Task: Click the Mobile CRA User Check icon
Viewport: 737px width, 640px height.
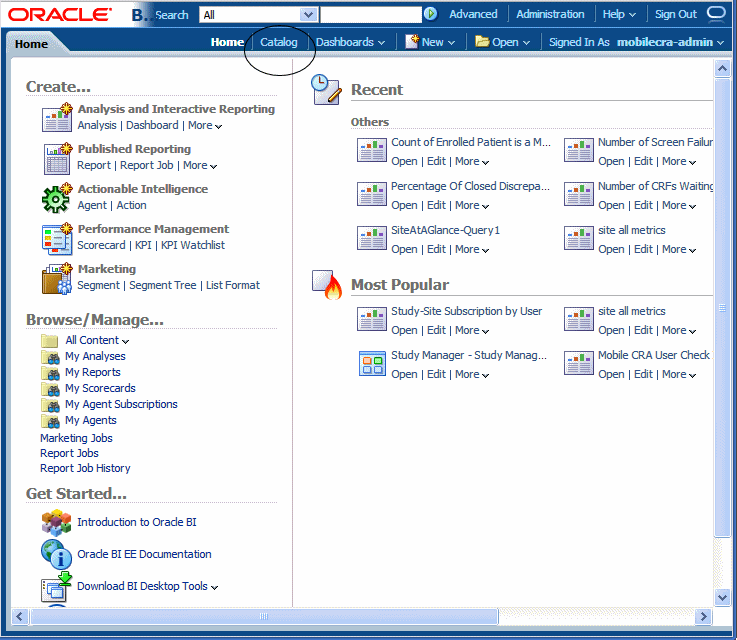Action: tap(579, 363)
